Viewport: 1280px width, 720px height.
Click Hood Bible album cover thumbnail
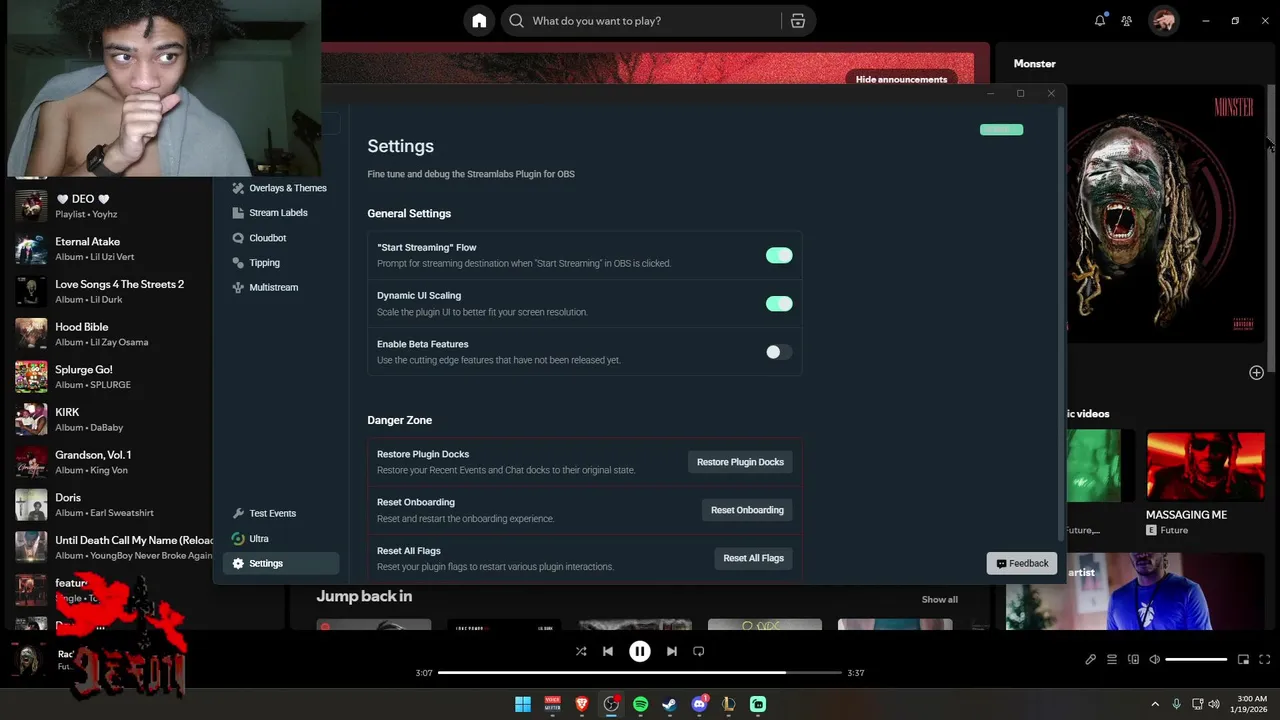pos(31,334)
